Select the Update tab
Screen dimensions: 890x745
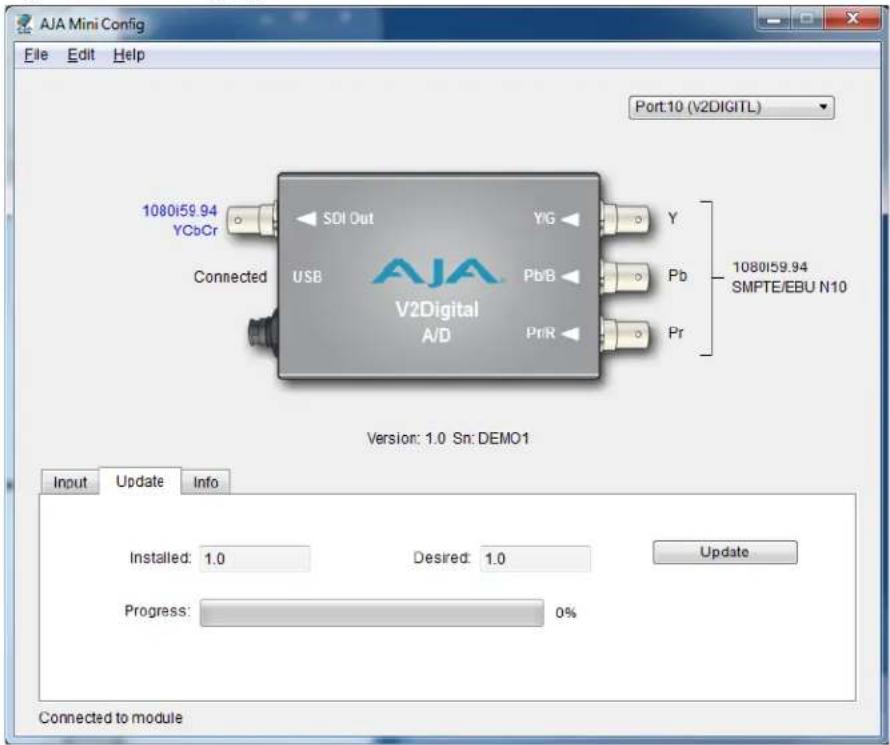click(140, 481)
